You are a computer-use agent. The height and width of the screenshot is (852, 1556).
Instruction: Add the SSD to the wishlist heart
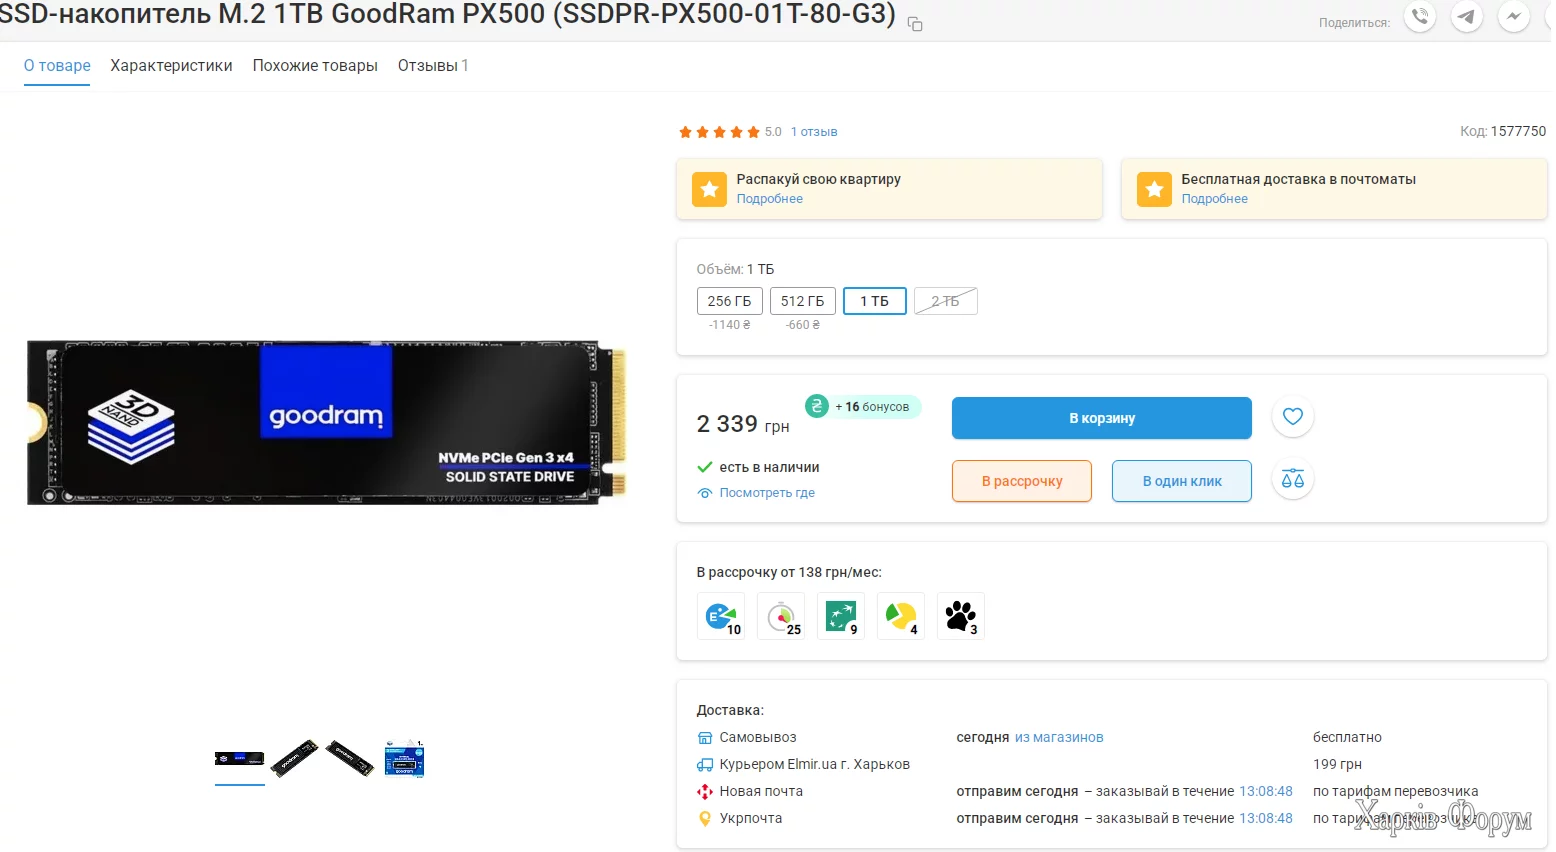[1293, 417]
